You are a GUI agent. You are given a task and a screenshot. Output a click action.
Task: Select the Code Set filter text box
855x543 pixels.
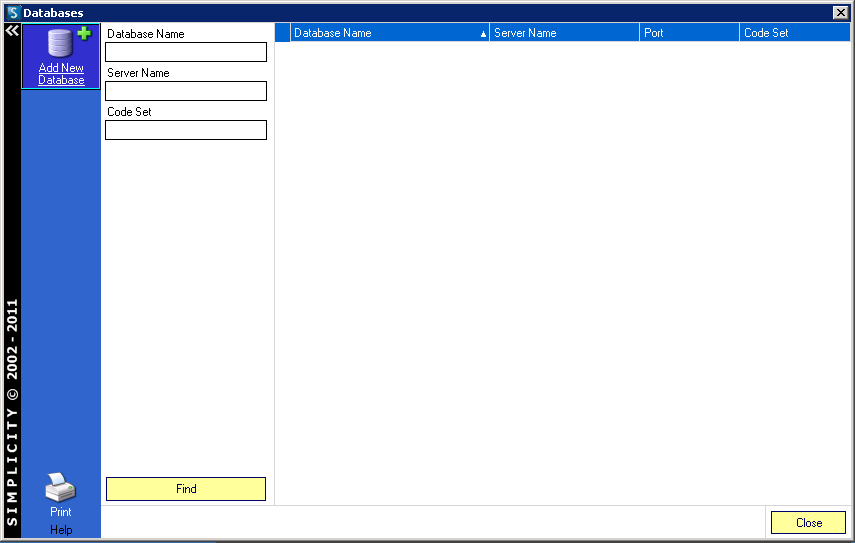click(186, 130)
